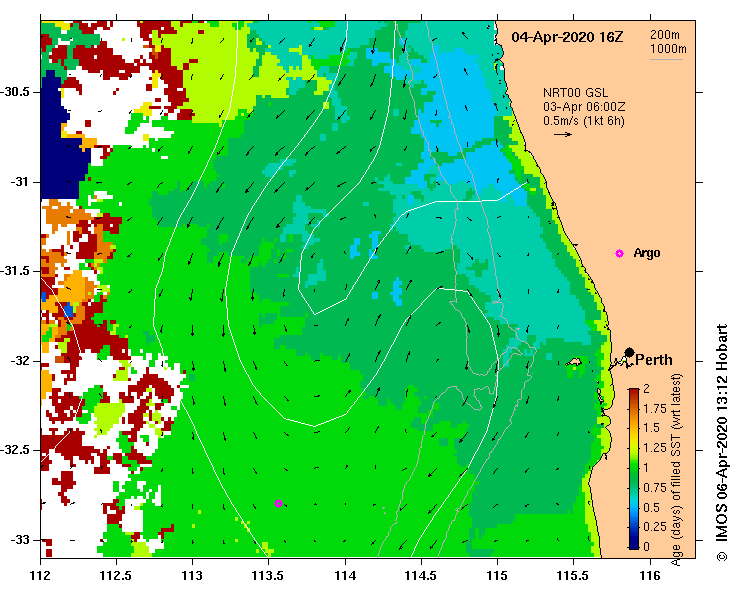Click the magenta Argo marker in the legend
739x592 pixels.
[x=619, y=253]
